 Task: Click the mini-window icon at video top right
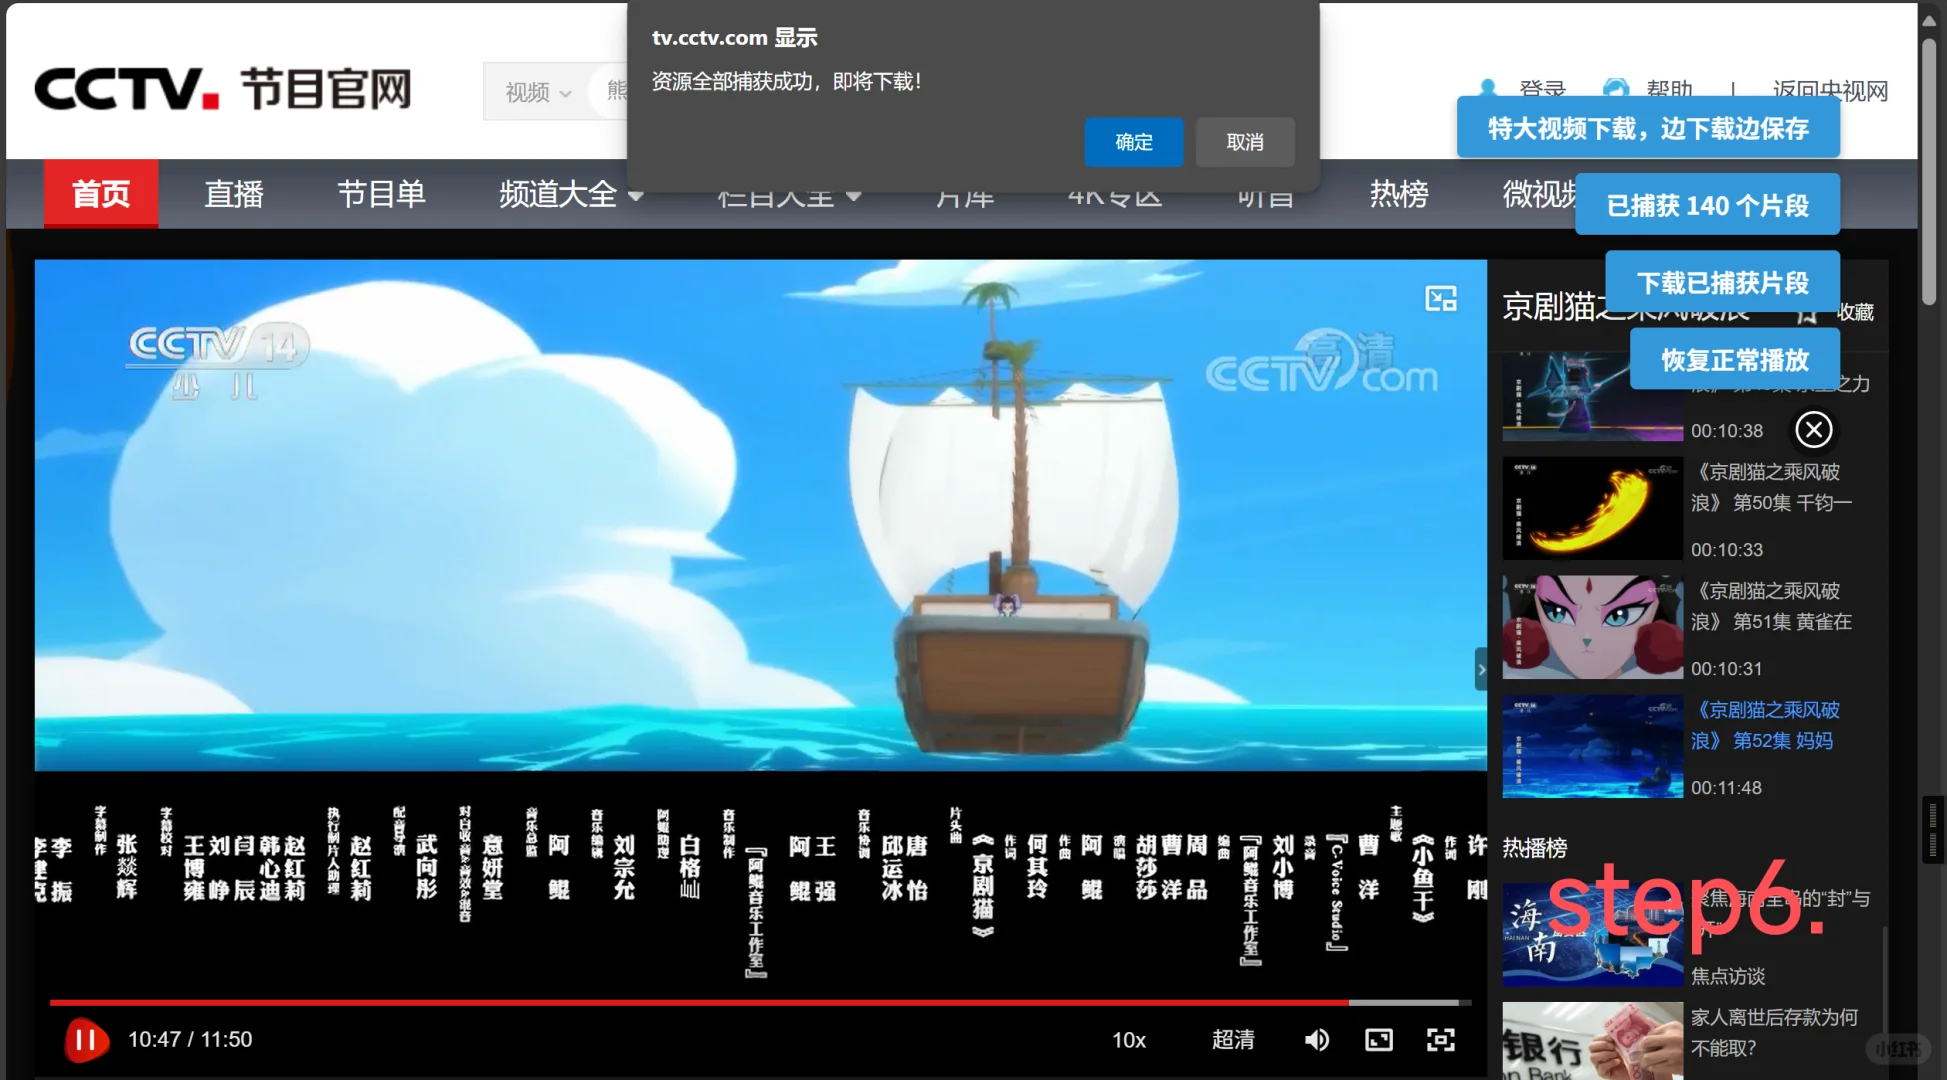pos(1440,299)
